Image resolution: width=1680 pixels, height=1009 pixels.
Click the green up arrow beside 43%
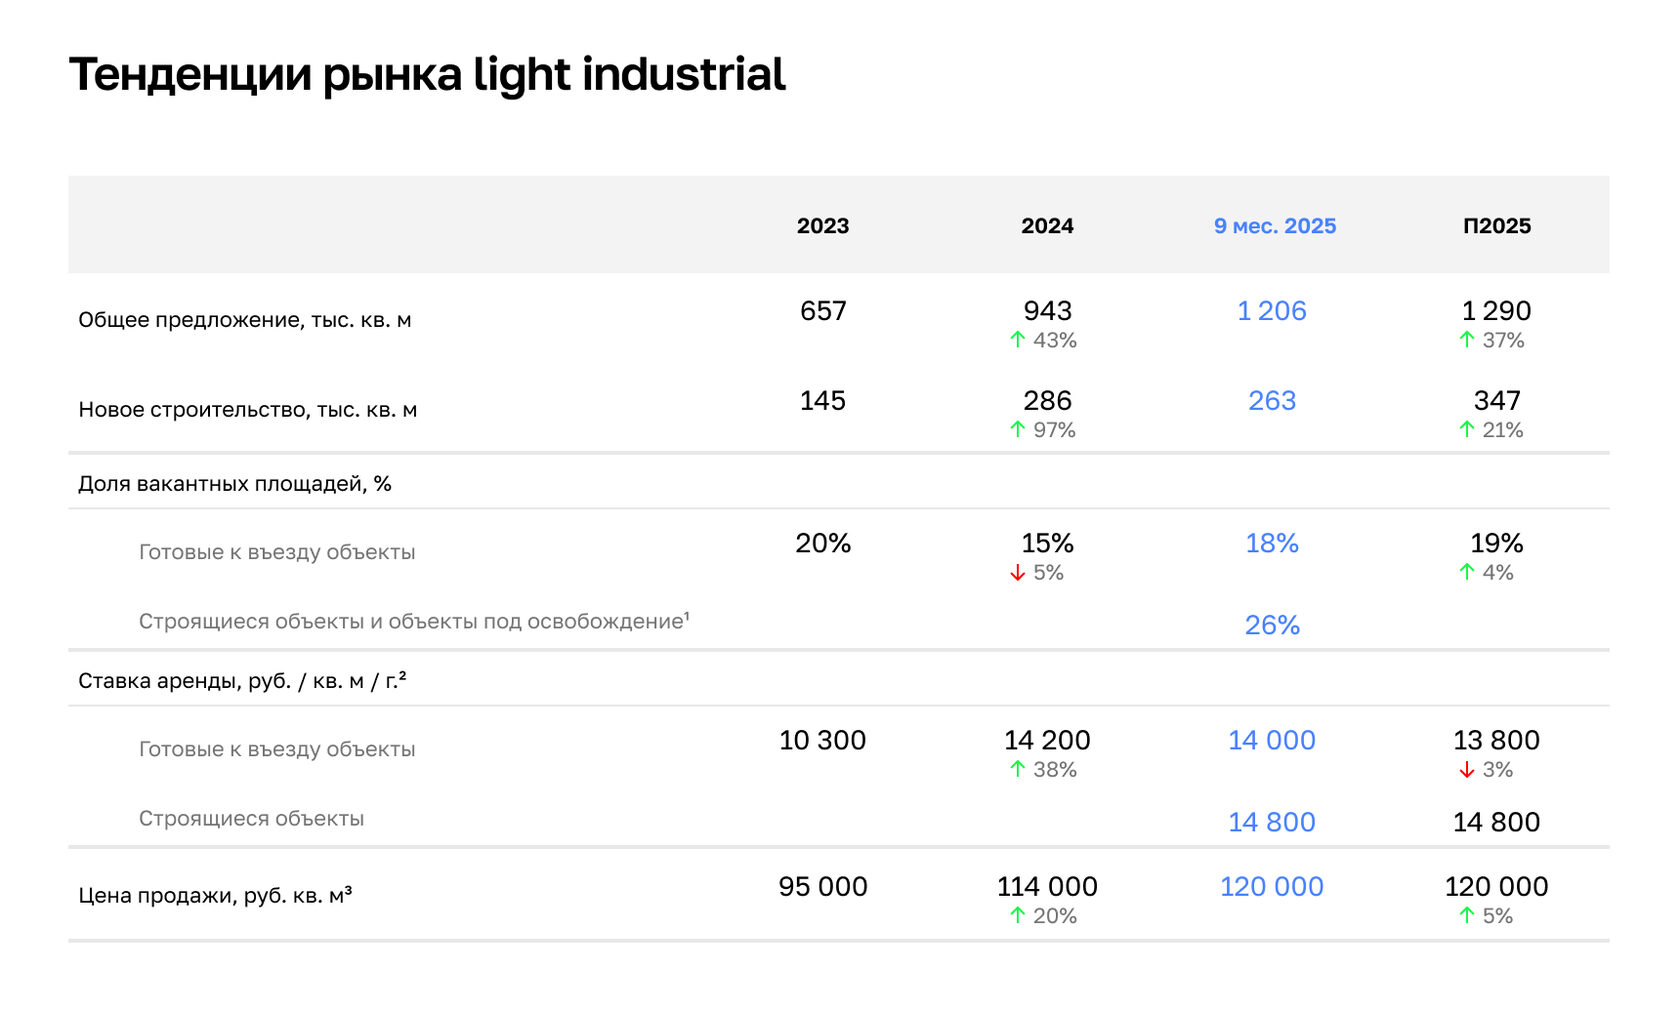tap(1018, 340)
